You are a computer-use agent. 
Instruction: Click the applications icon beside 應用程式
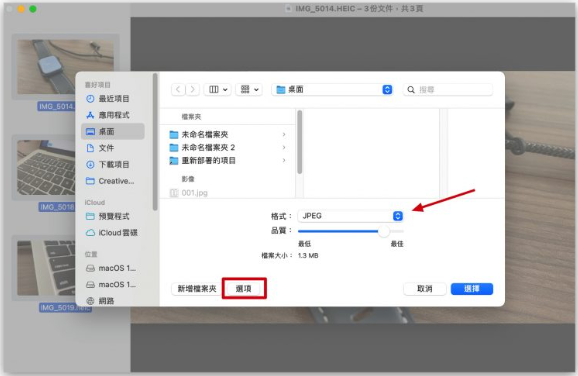(x=90, y=115)
